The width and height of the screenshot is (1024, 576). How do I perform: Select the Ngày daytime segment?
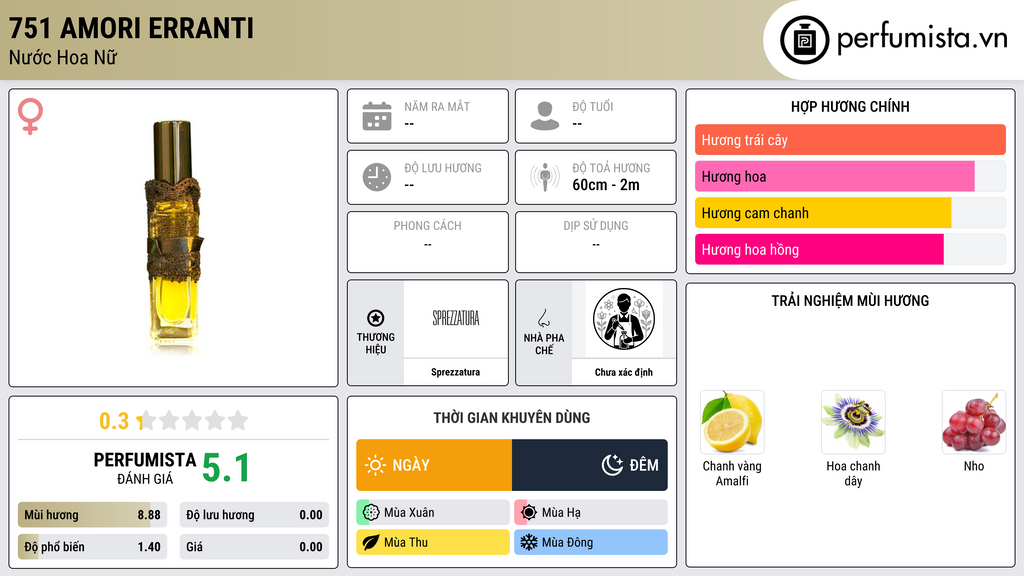click(434, 465)
